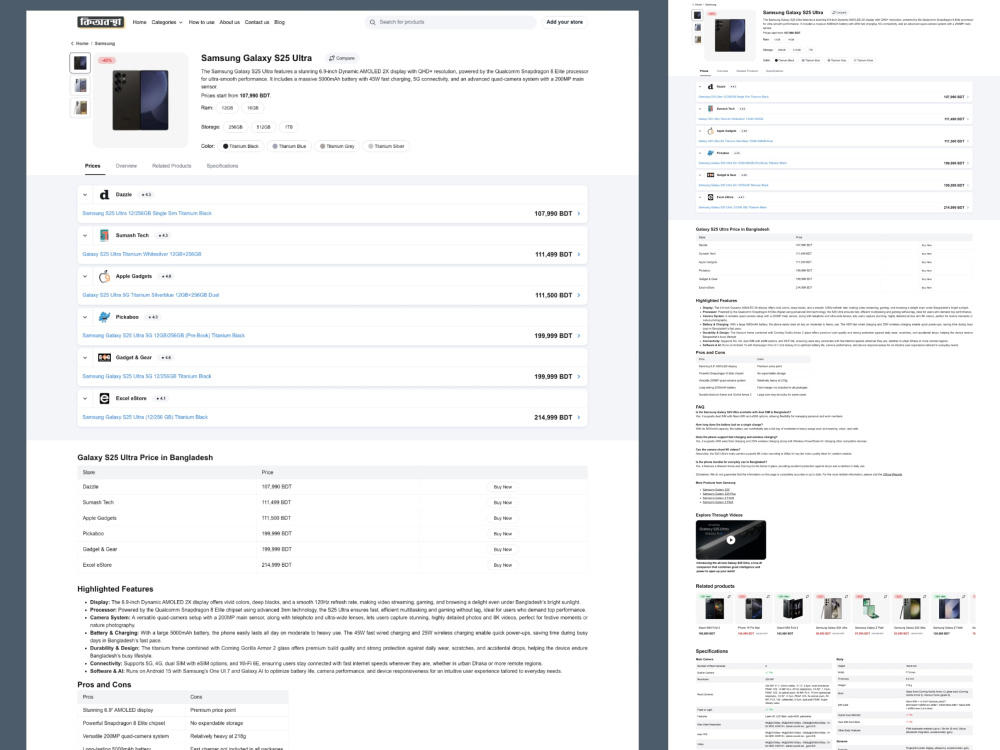Click the Sumash Tech store logo
Image resolution: width=1000 pixels, height=750 pixels.
tap(105, 235)
